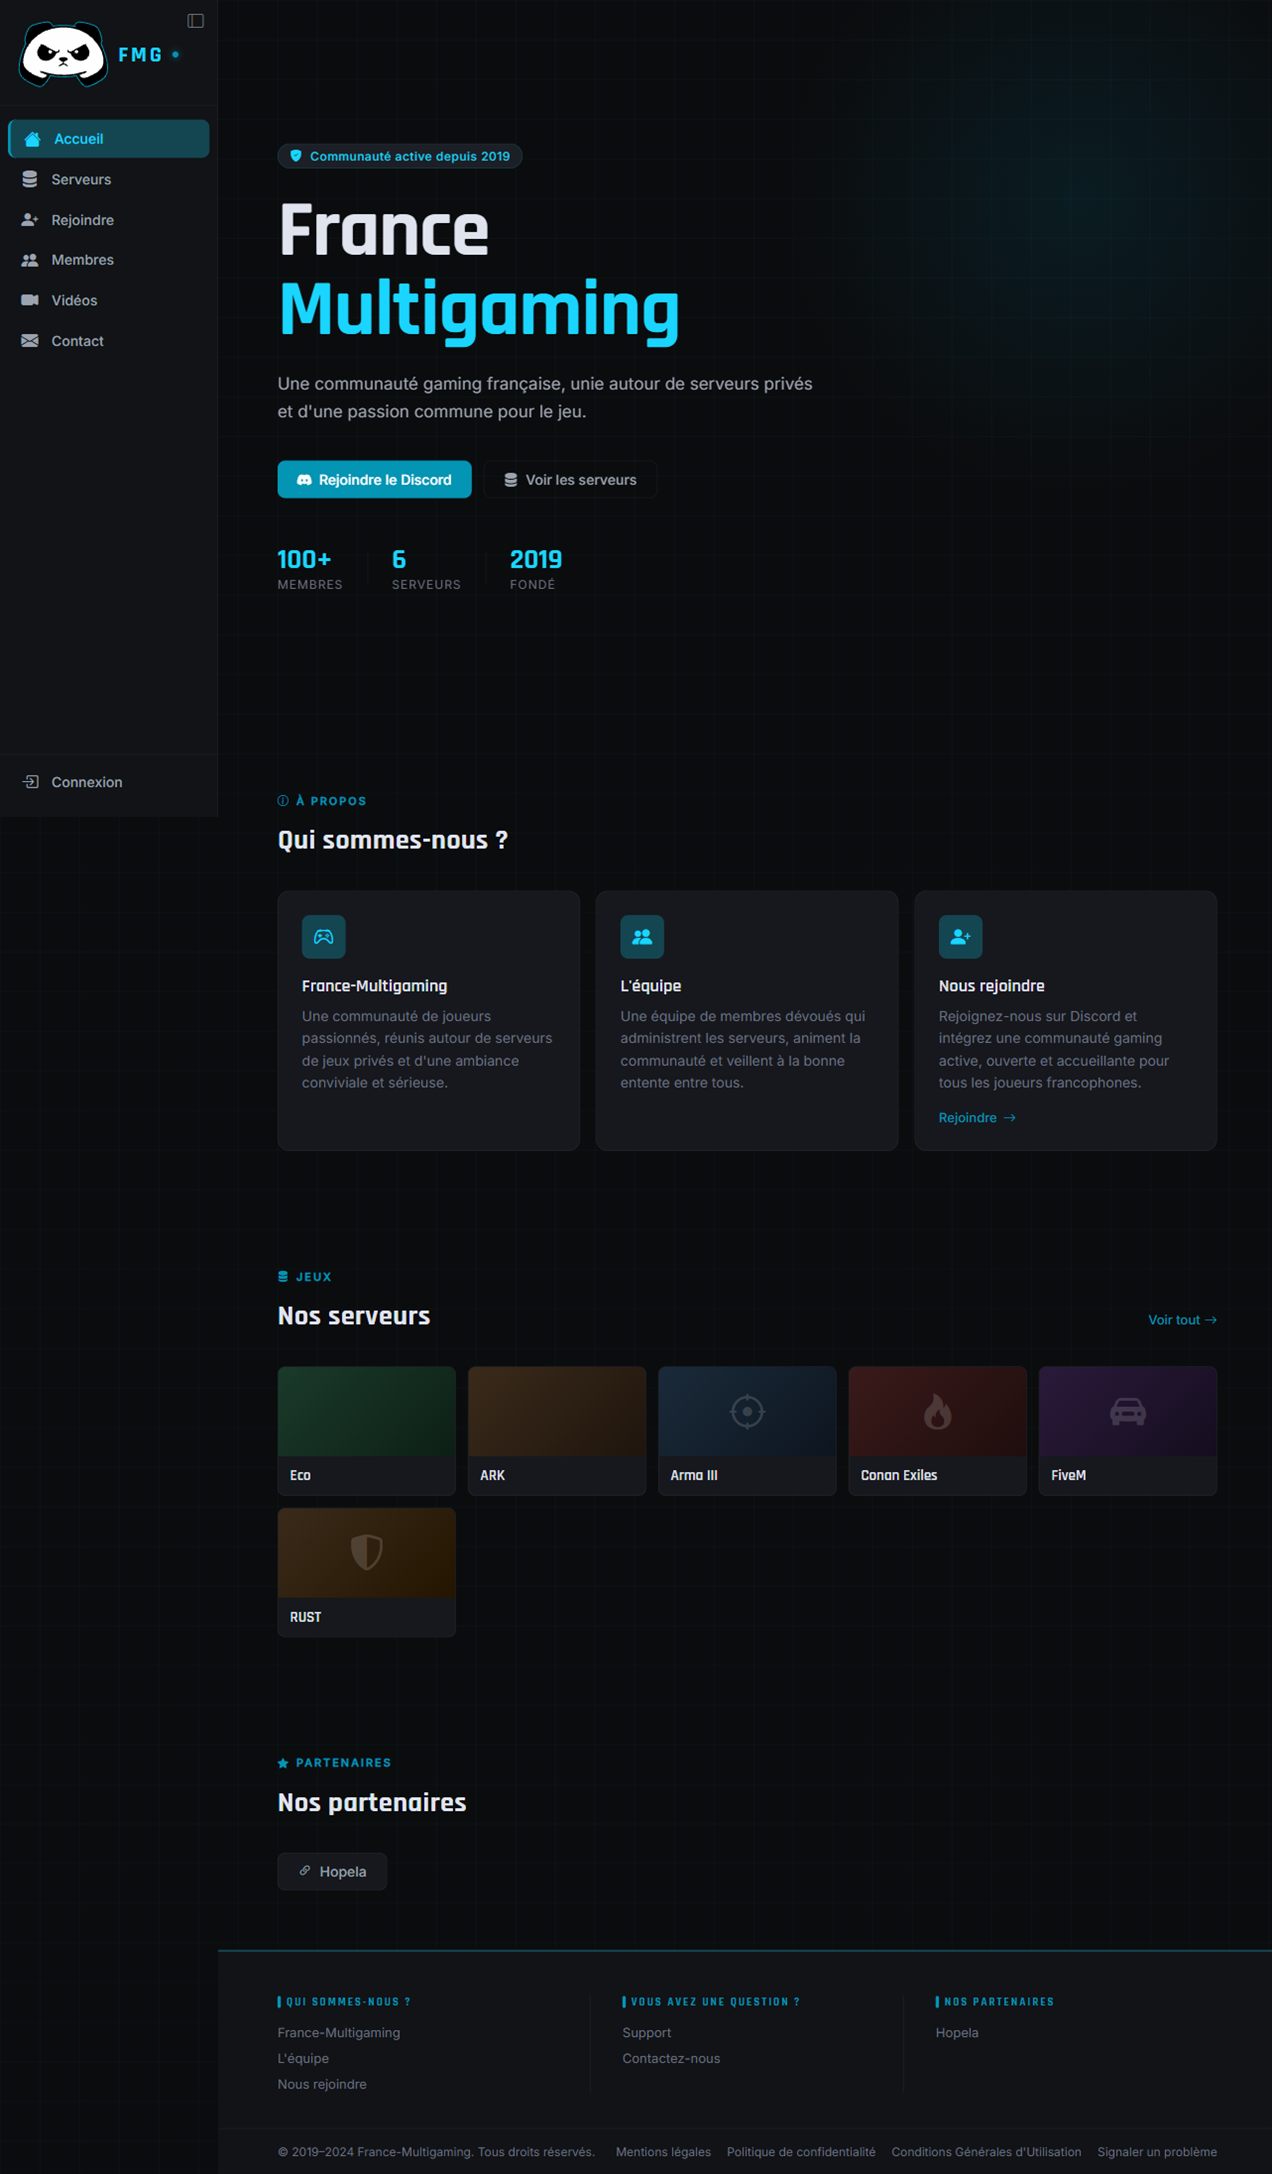Open the Hopela partner button
The width and height of the screenshot is (1272, 2174).
point(332,1871)
